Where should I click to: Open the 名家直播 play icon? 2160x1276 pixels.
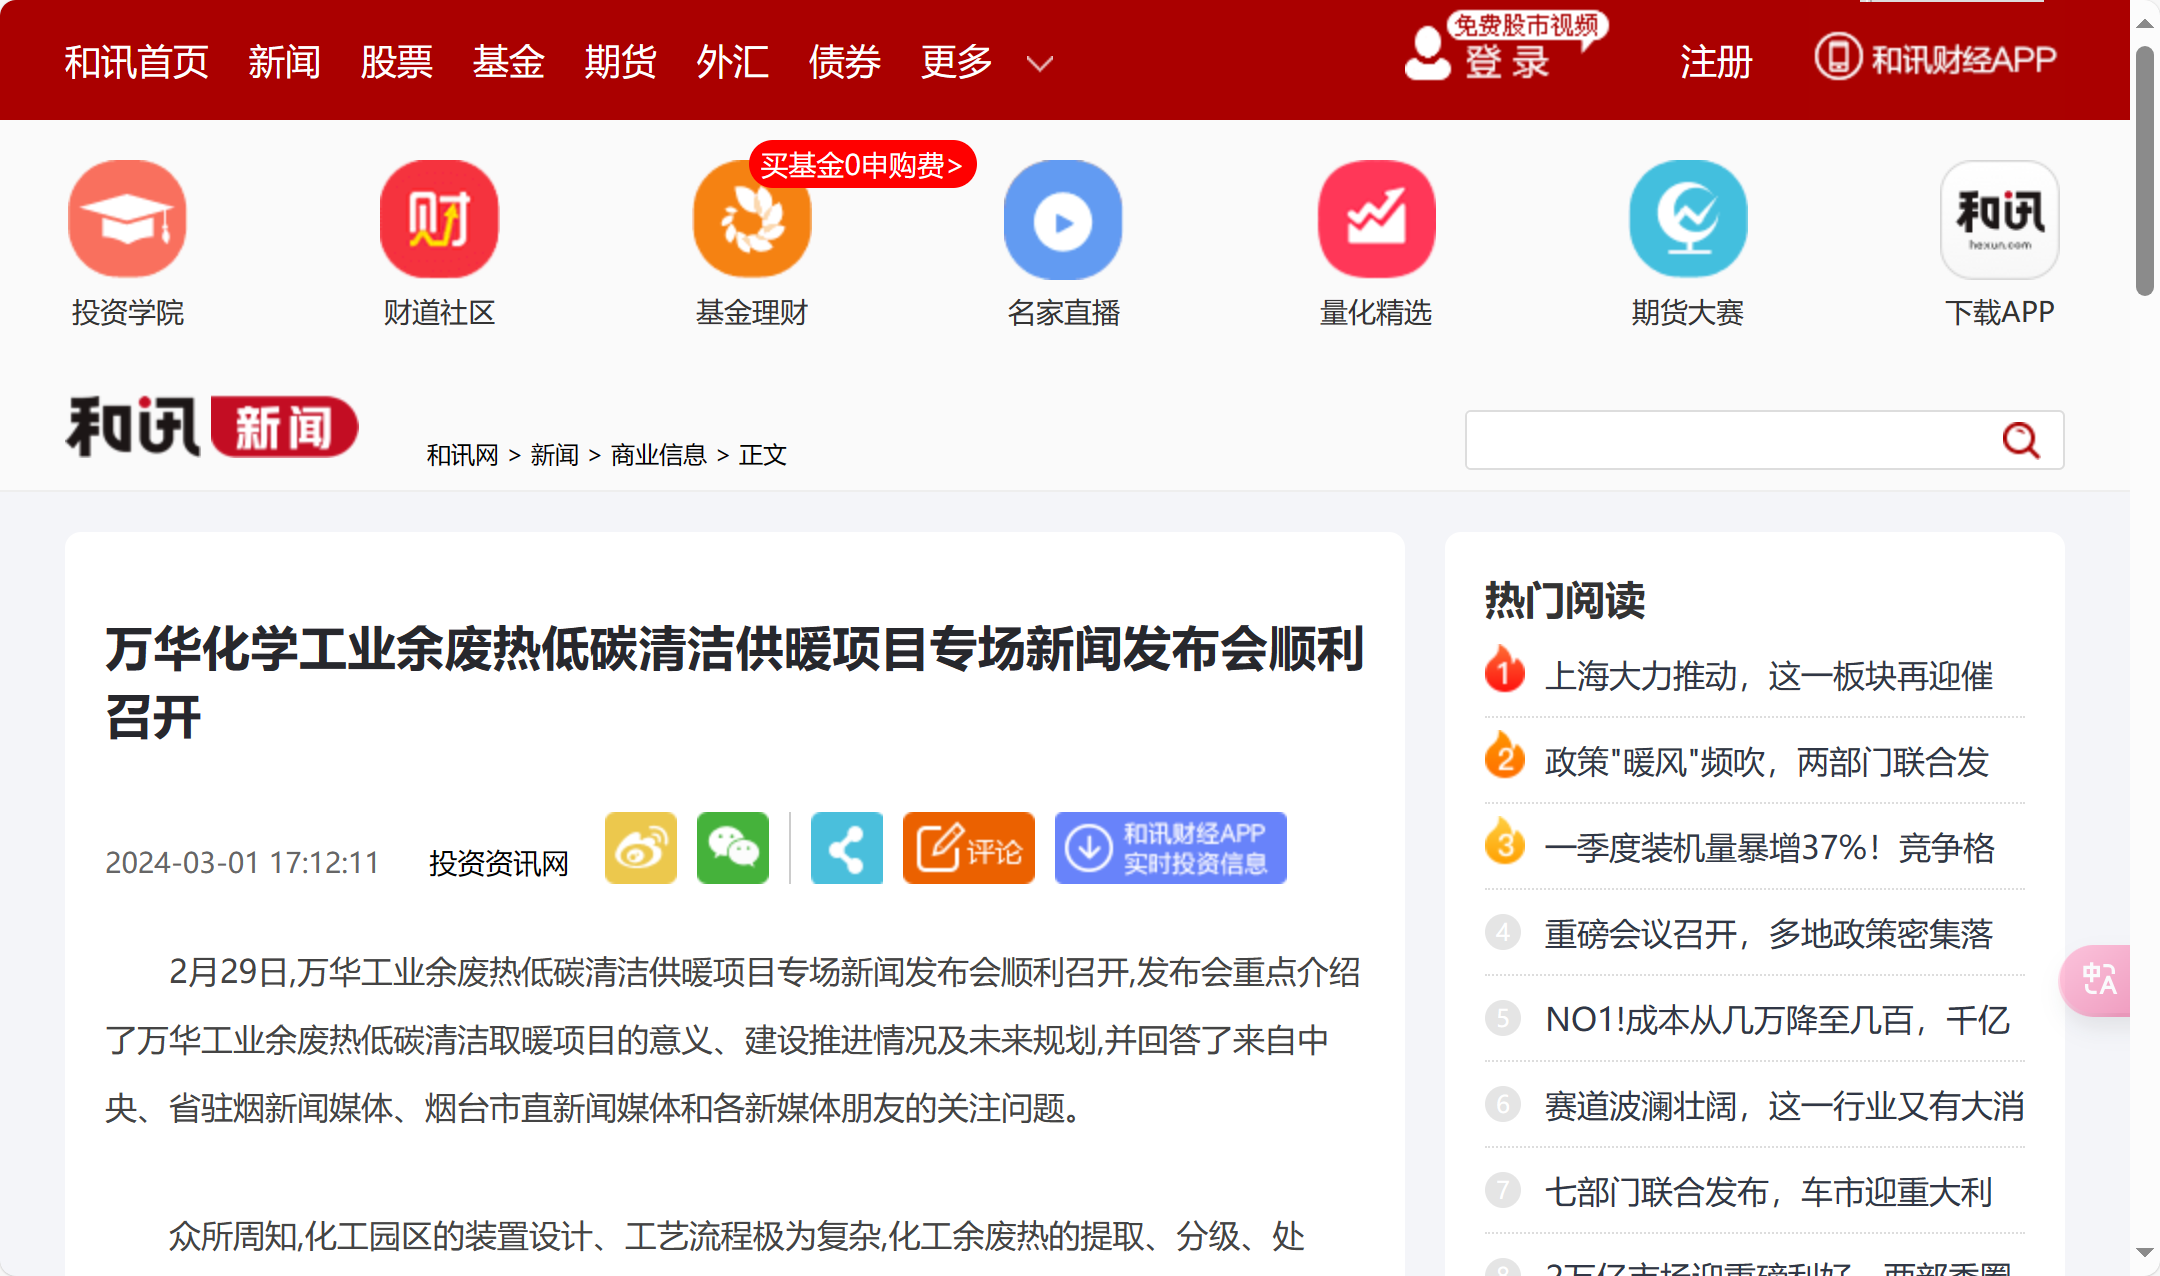1063,221
